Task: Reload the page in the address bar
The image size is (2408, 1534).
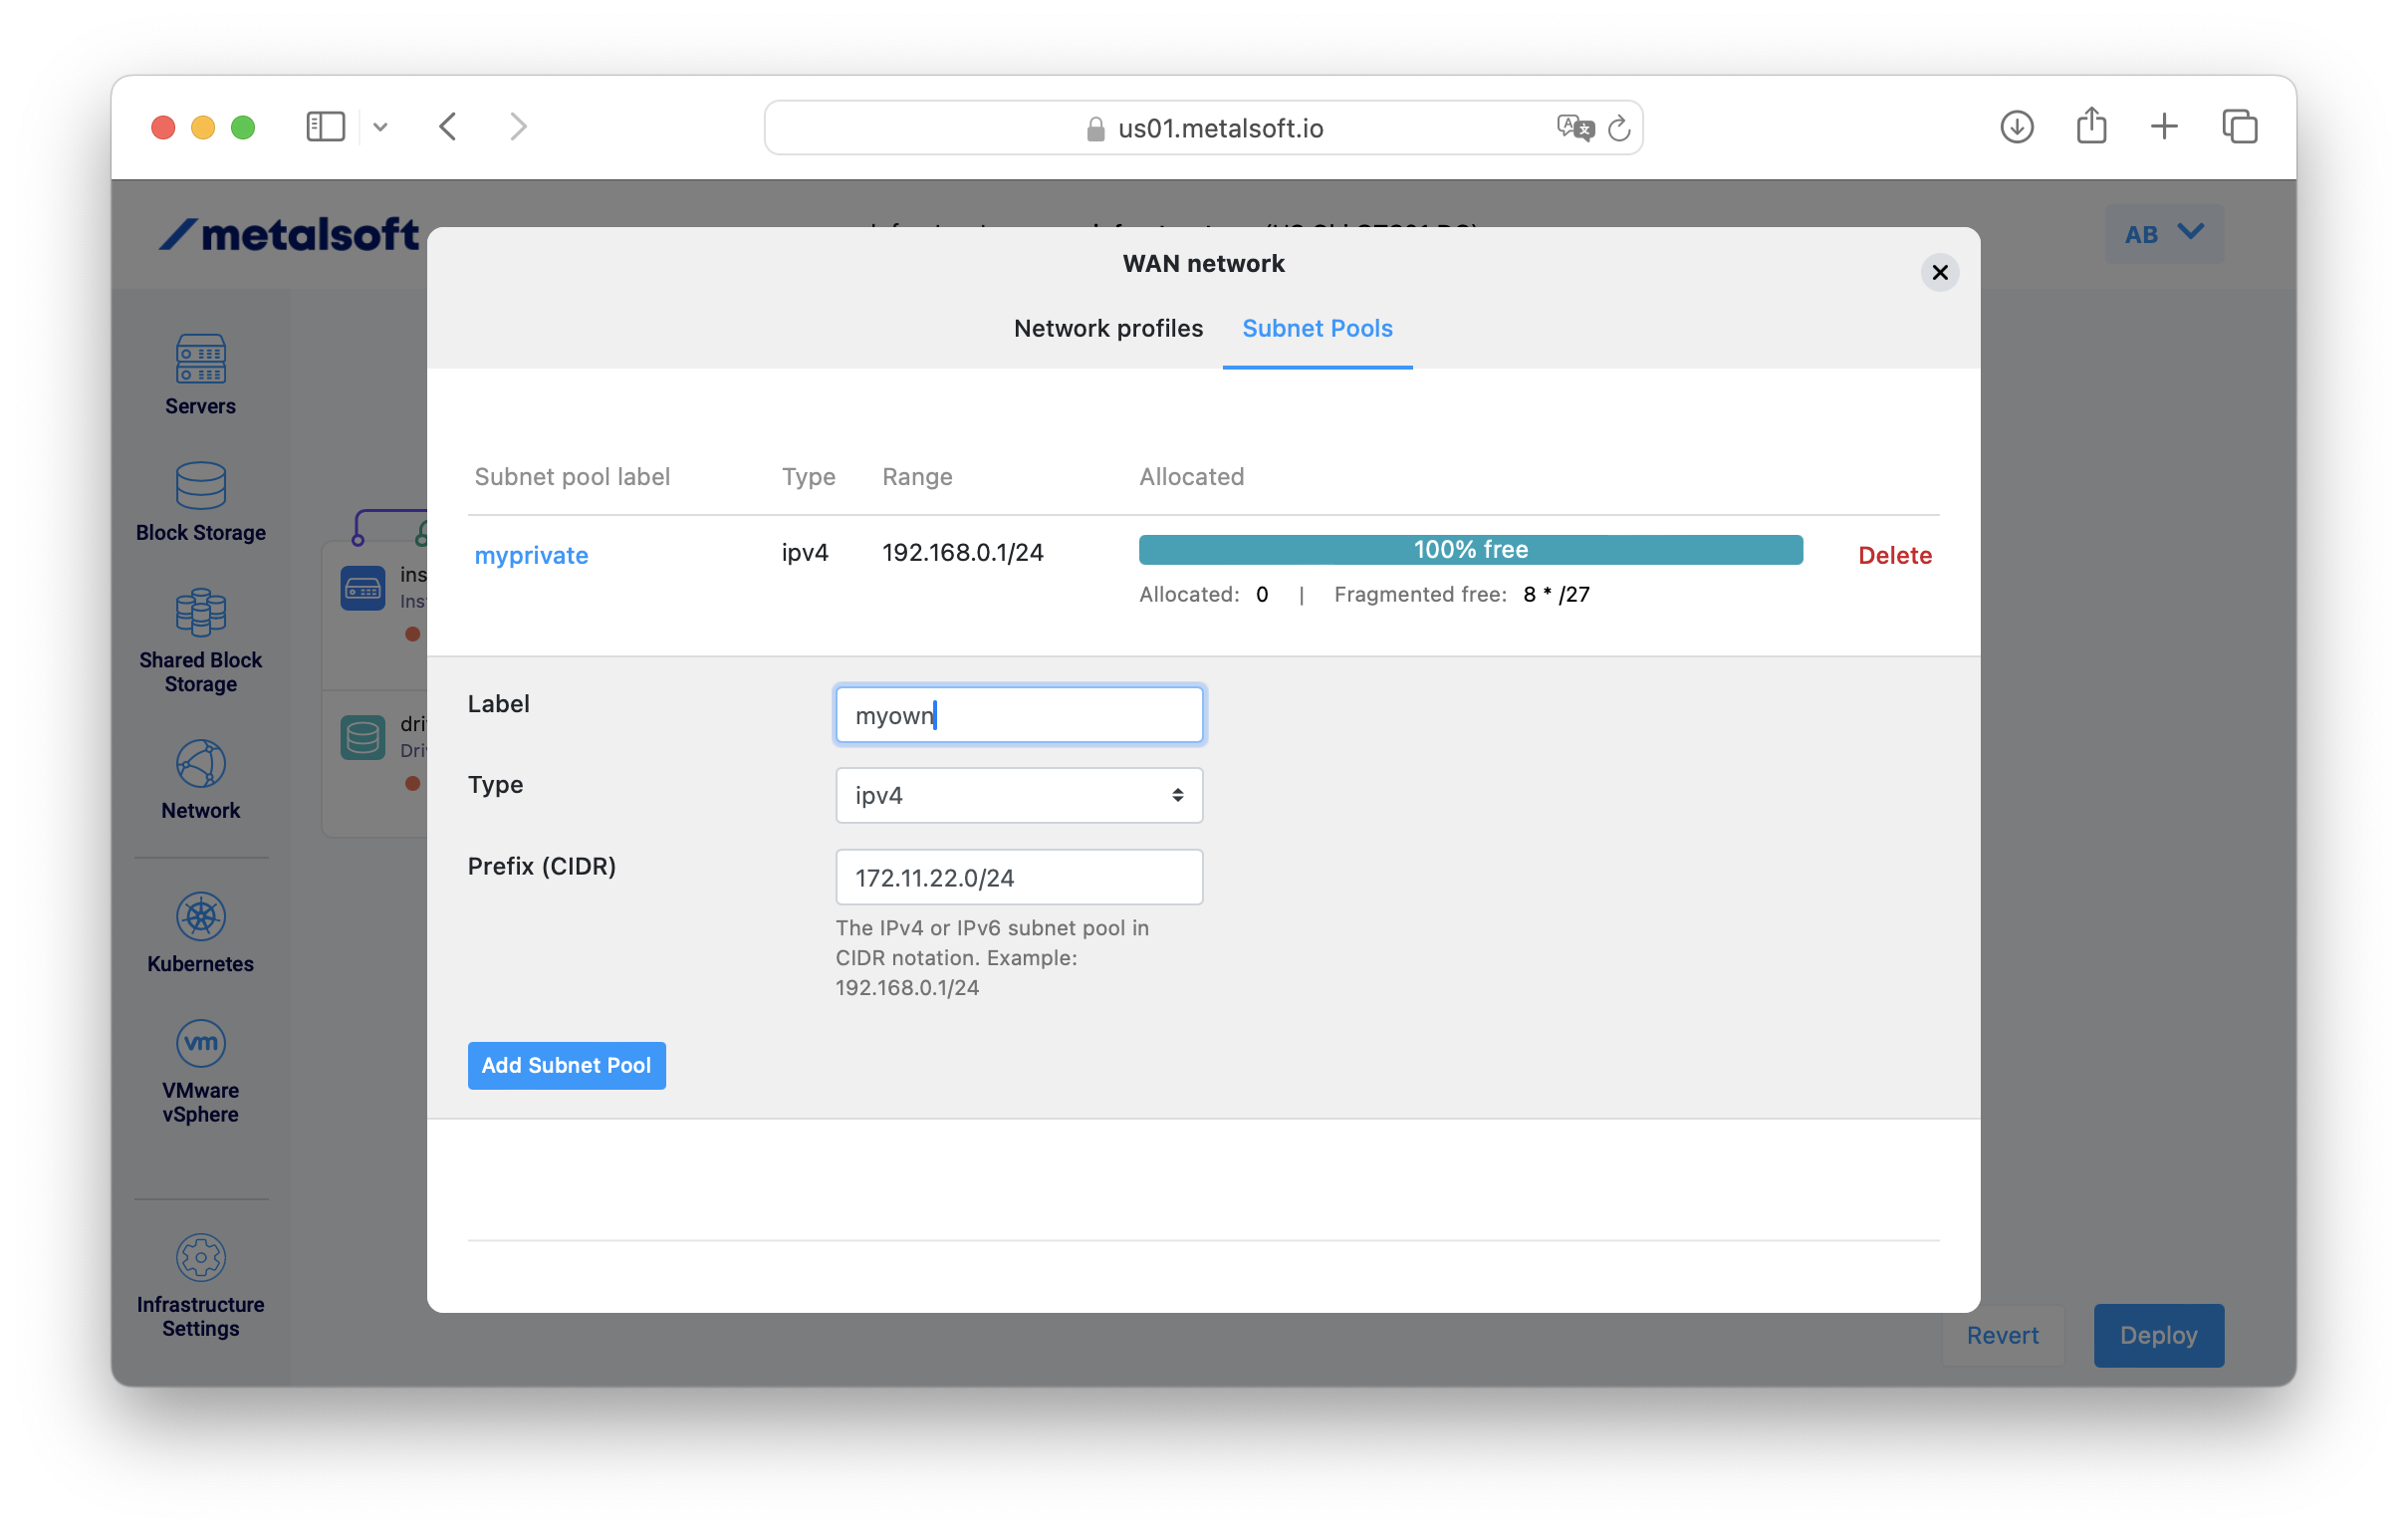Action: click(x=1618, y=128)
